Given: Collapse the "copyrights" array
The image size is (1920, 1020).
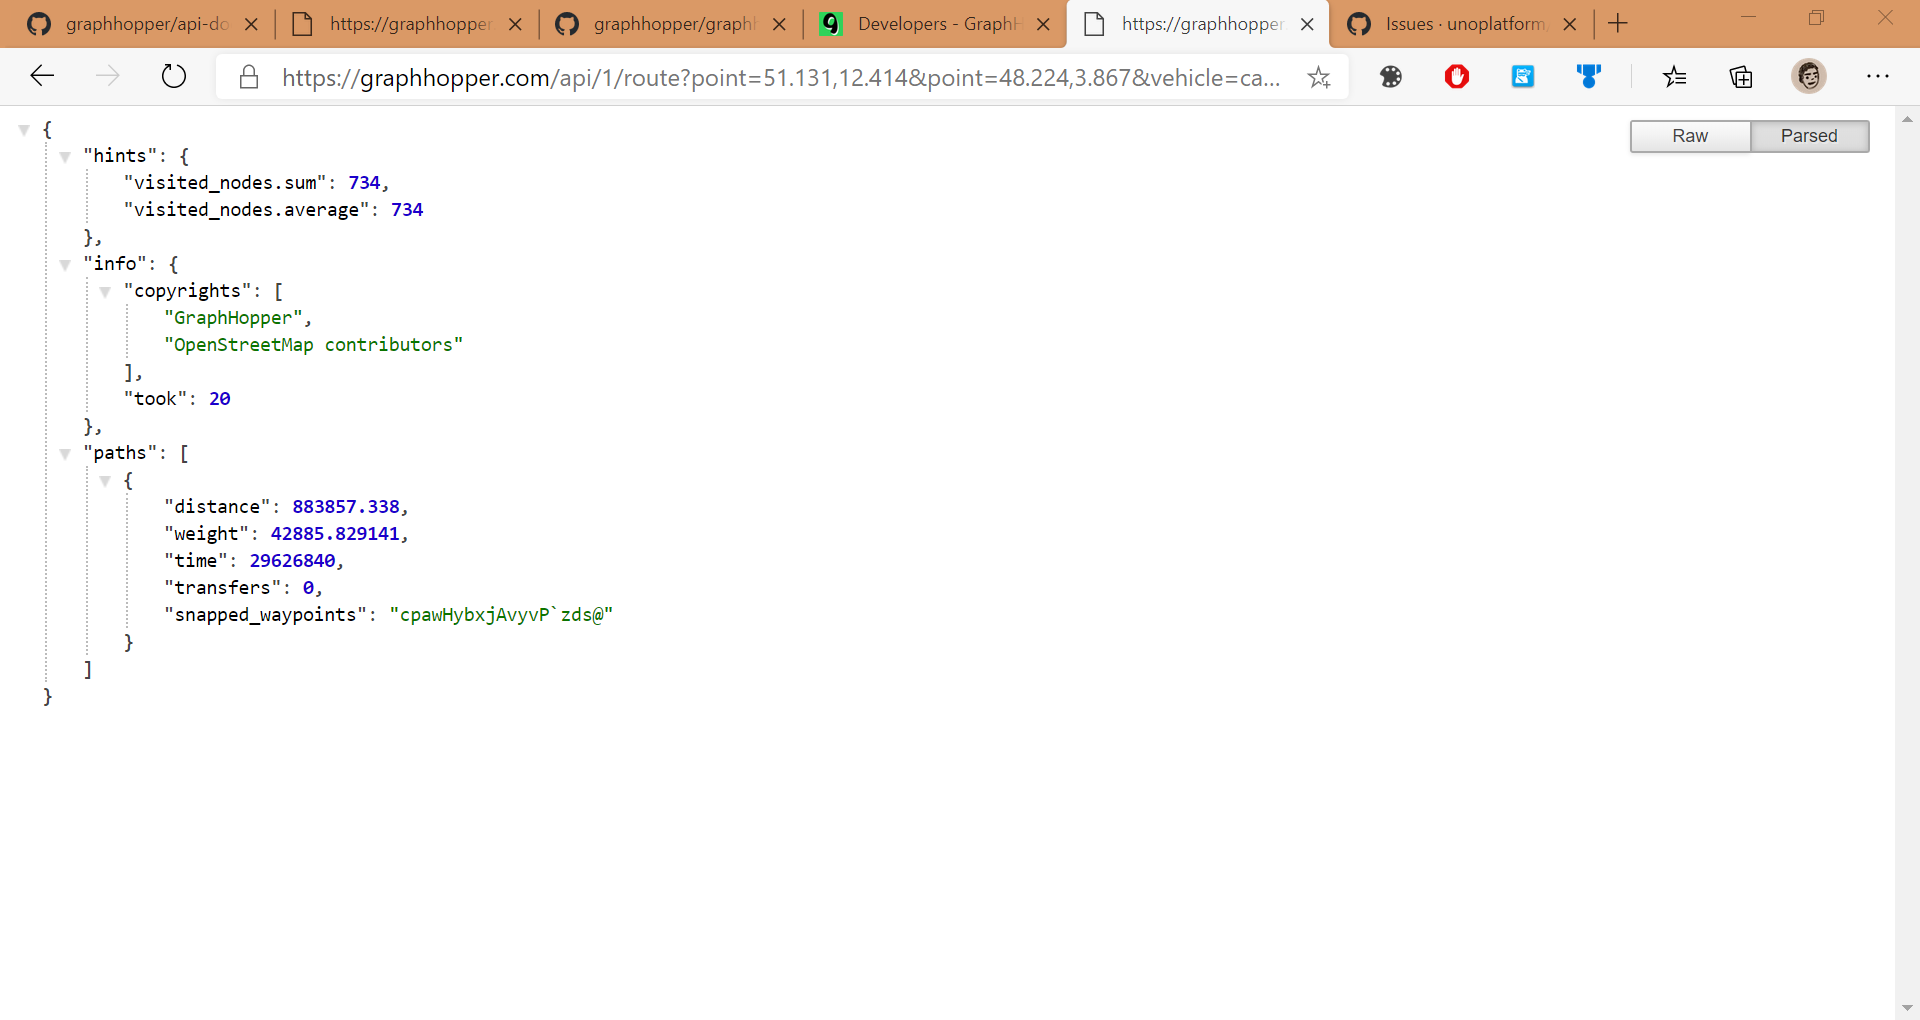Looking at the screenshot, I should tap(105, 292).
